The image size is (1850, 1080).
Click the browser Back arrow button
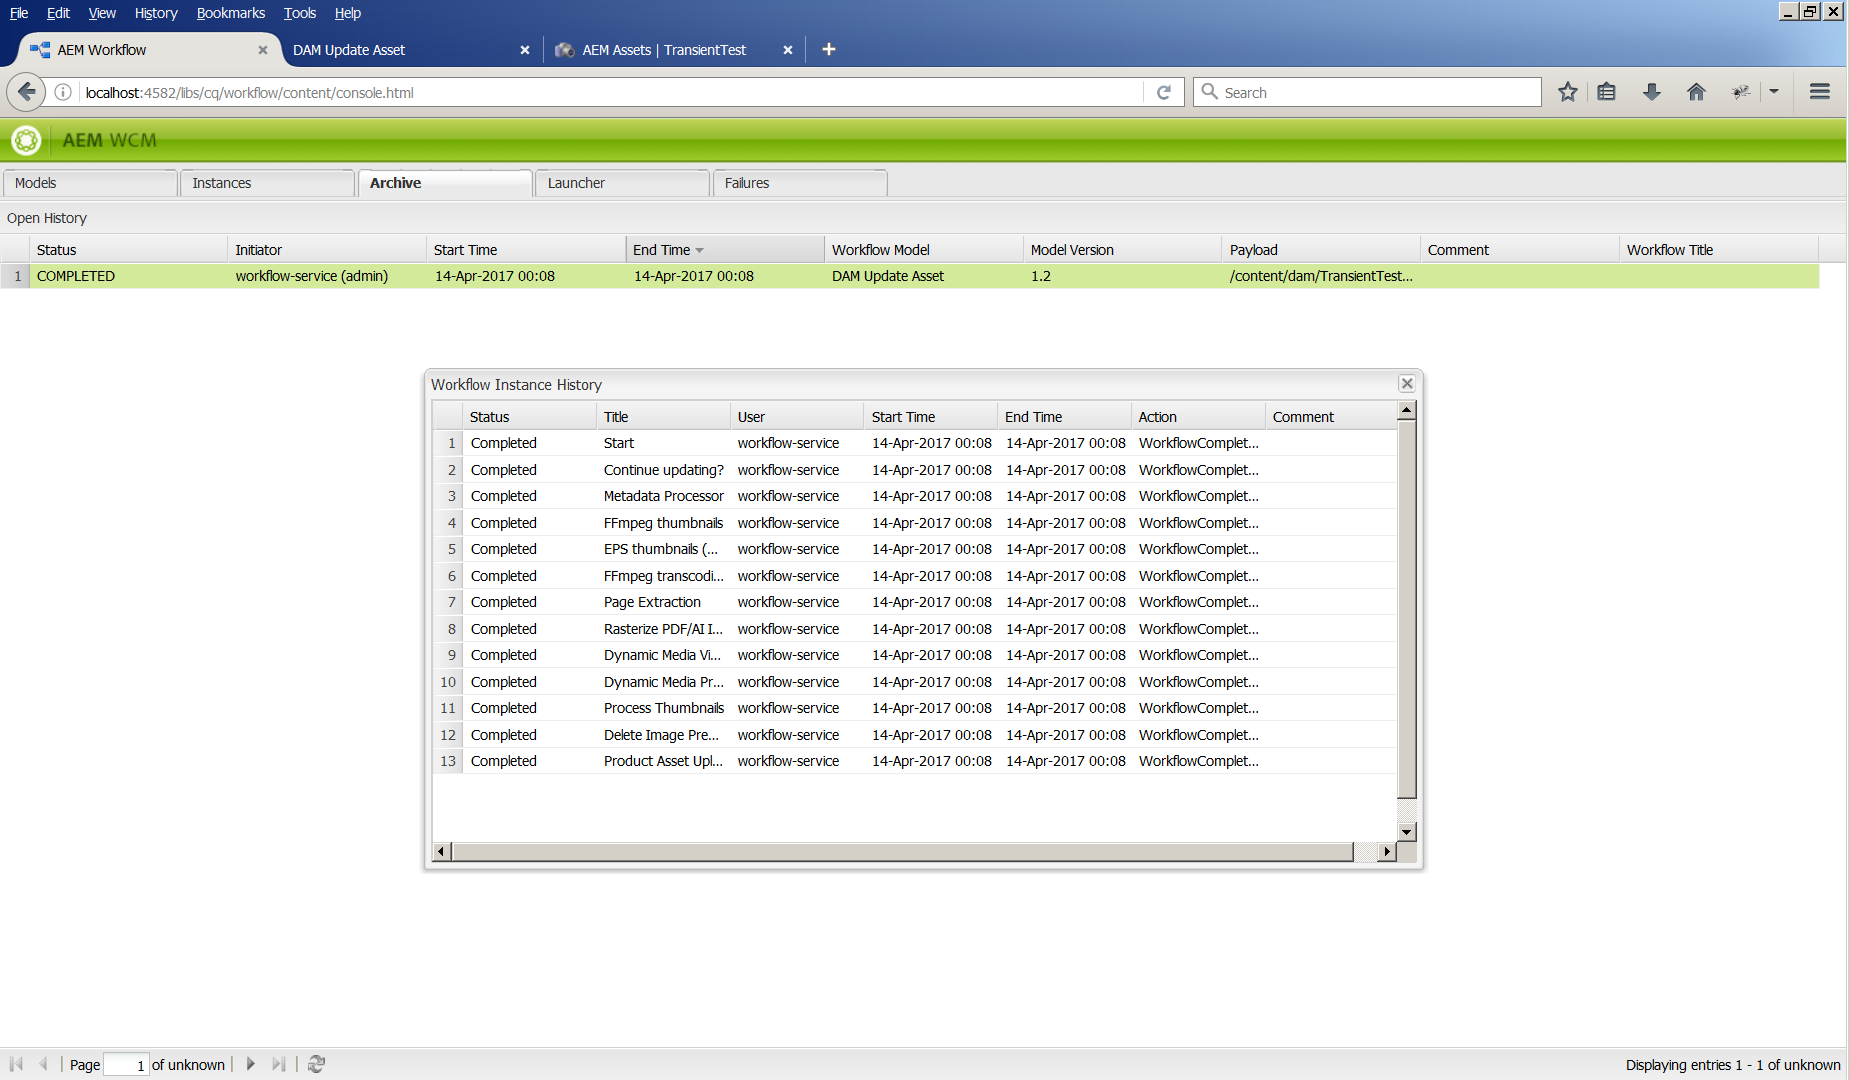coord(26,92)
